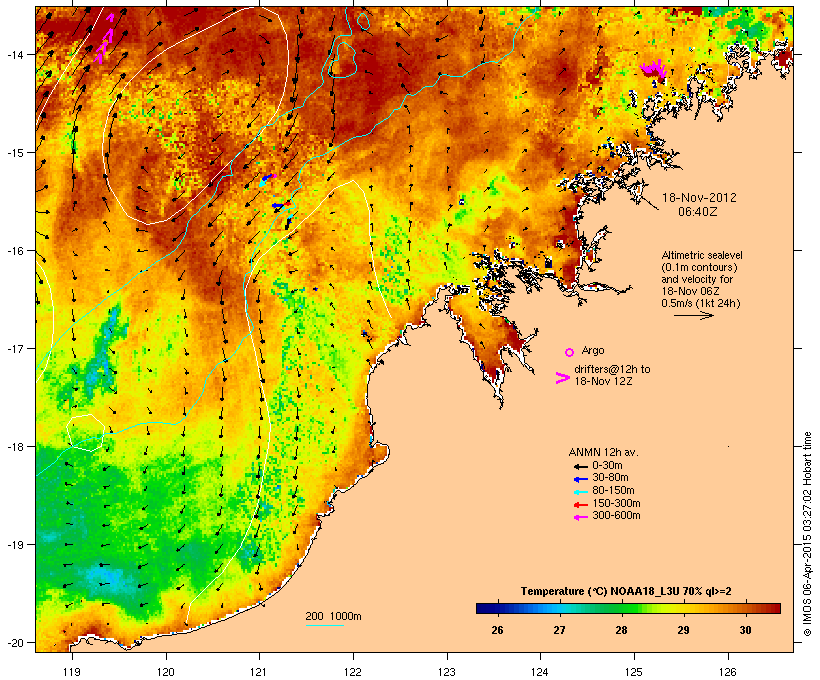820x680 pixels.
Task: Click the latitude axis label -14
Action: click(15, 54)
